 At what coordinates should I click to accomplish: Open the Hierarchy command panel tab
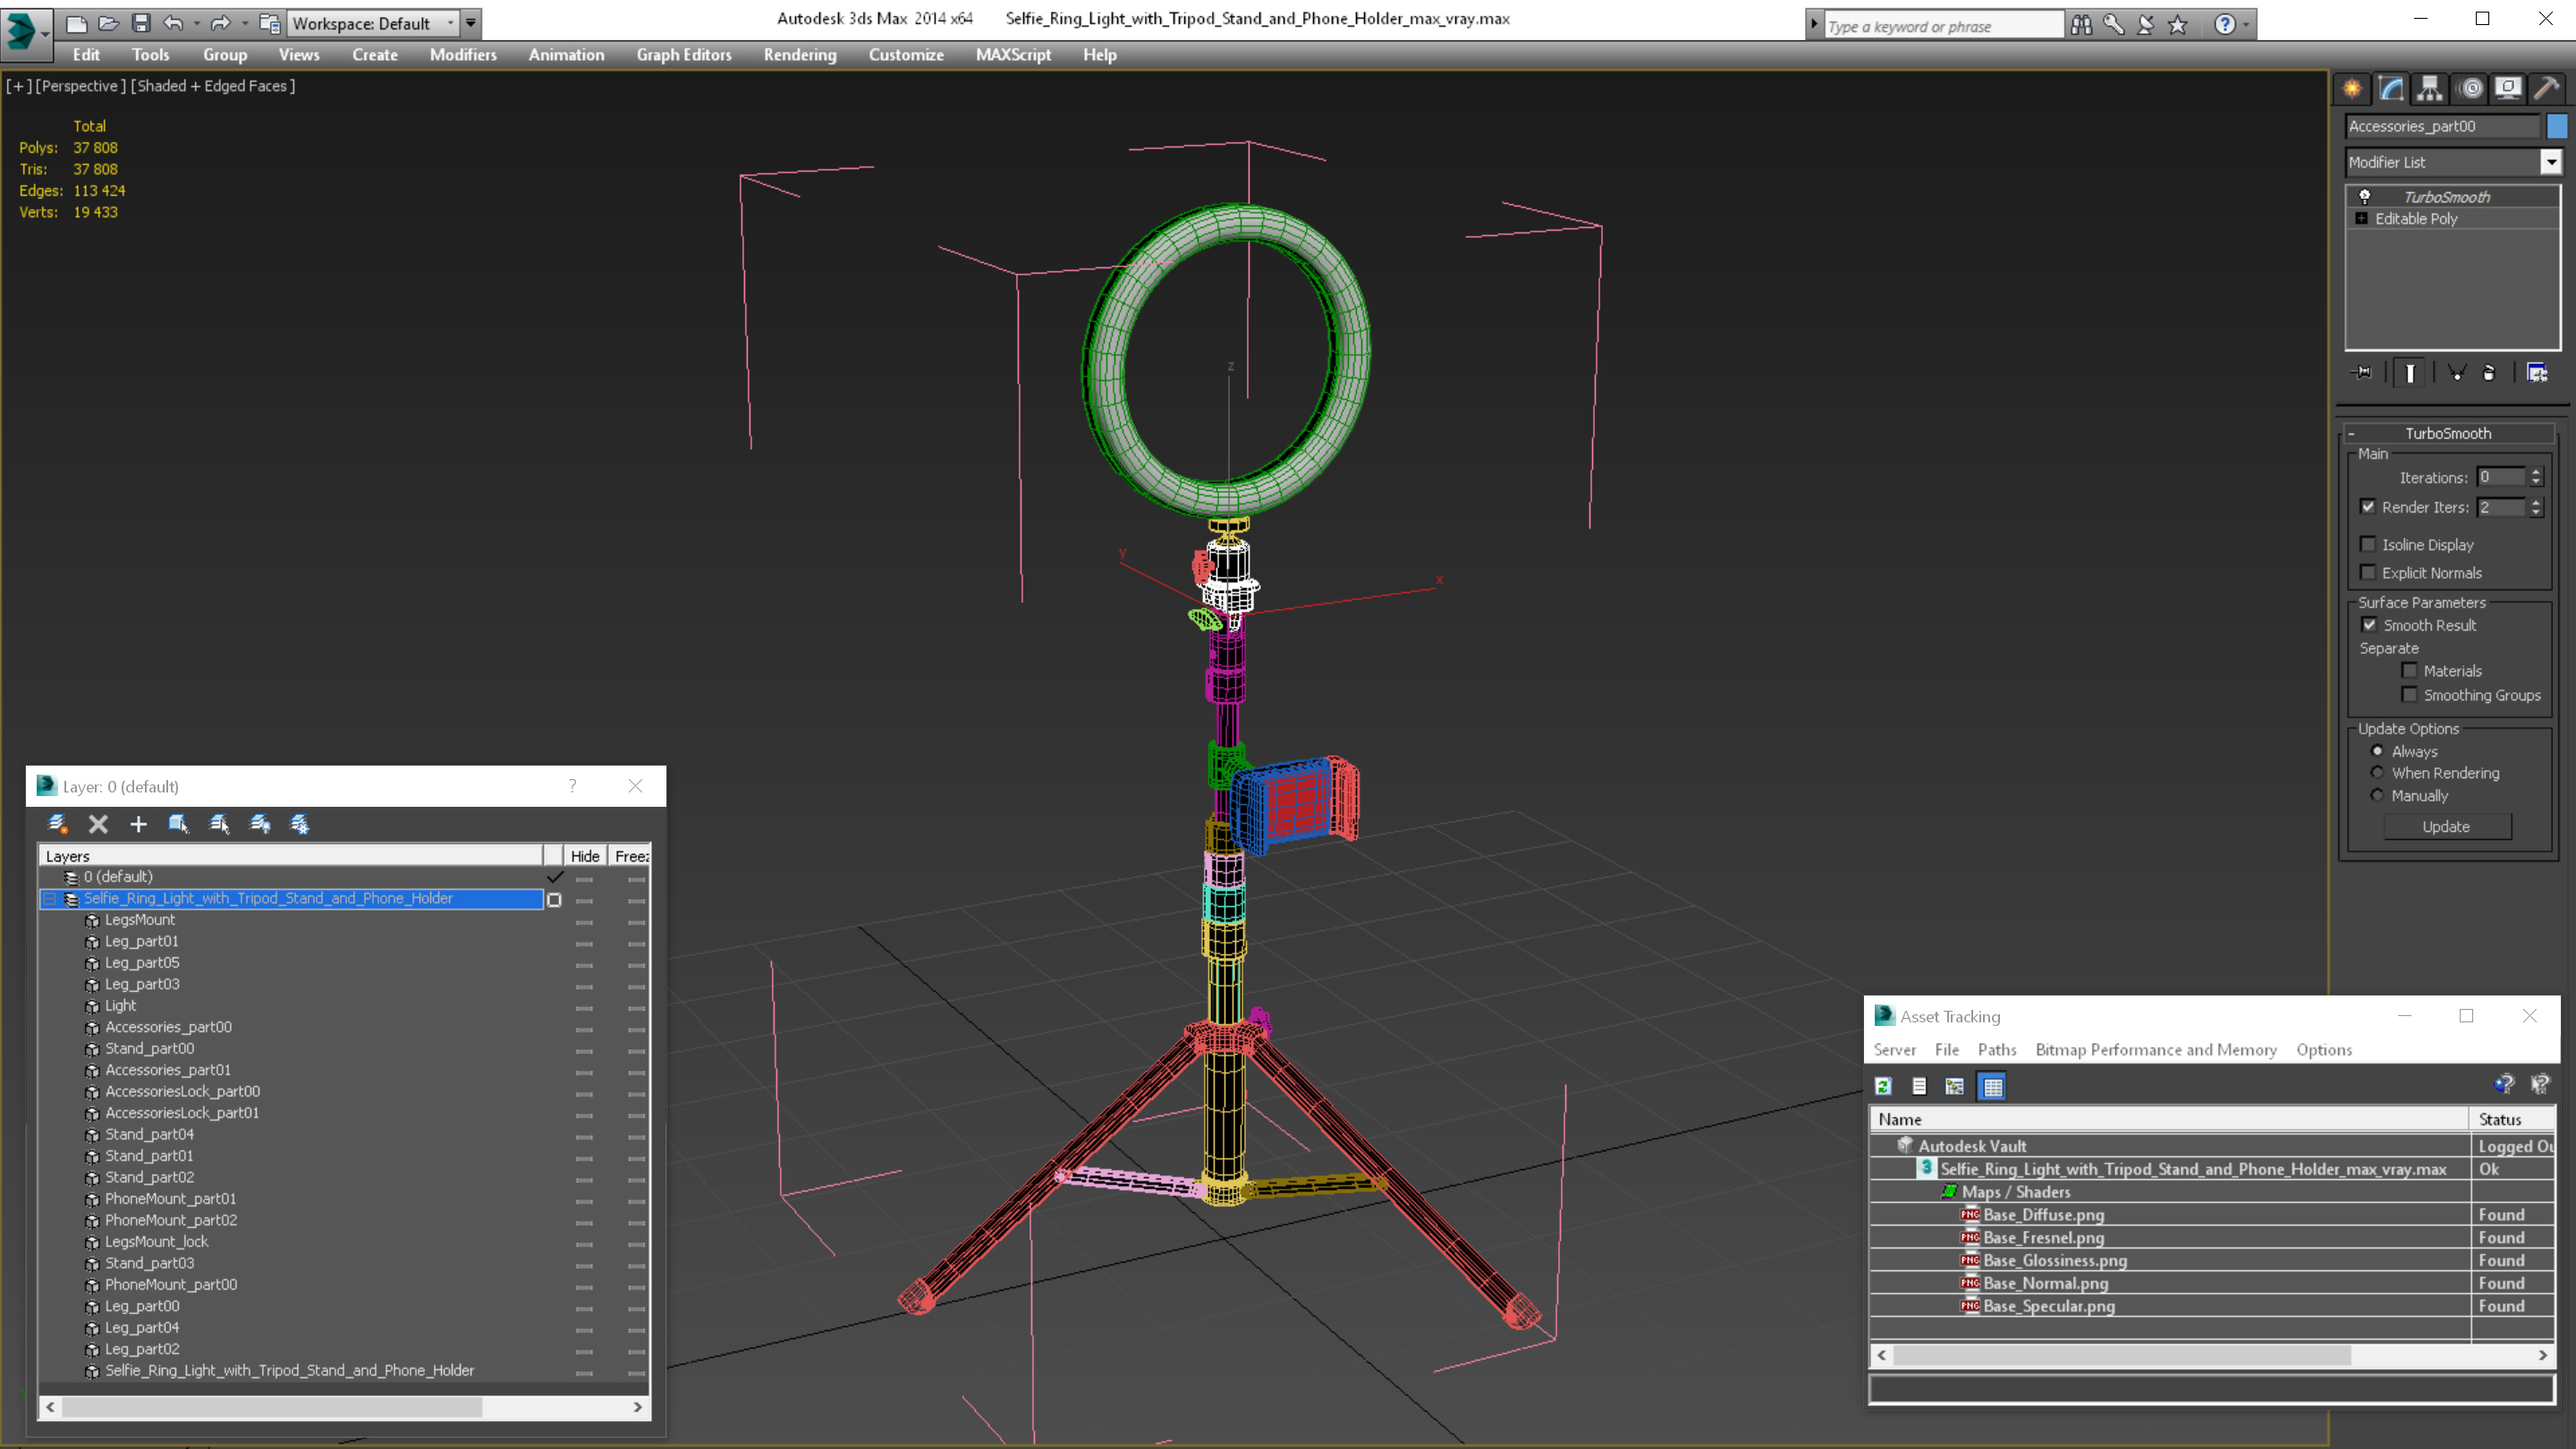[x=2430, y=89]
